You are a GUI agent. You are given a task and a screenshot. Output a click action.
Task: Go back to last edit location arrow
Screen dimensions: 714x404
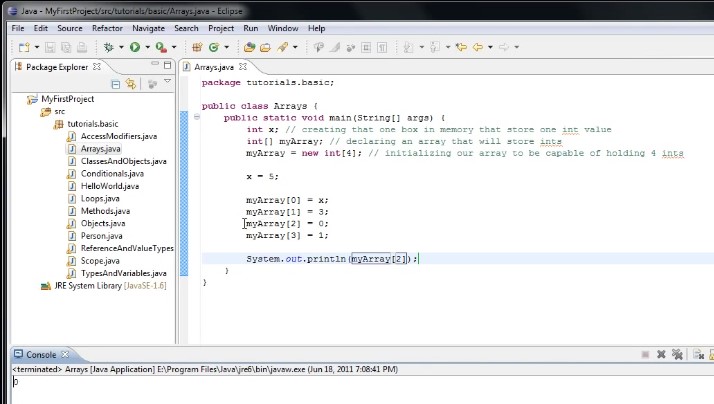pos(461,47)
